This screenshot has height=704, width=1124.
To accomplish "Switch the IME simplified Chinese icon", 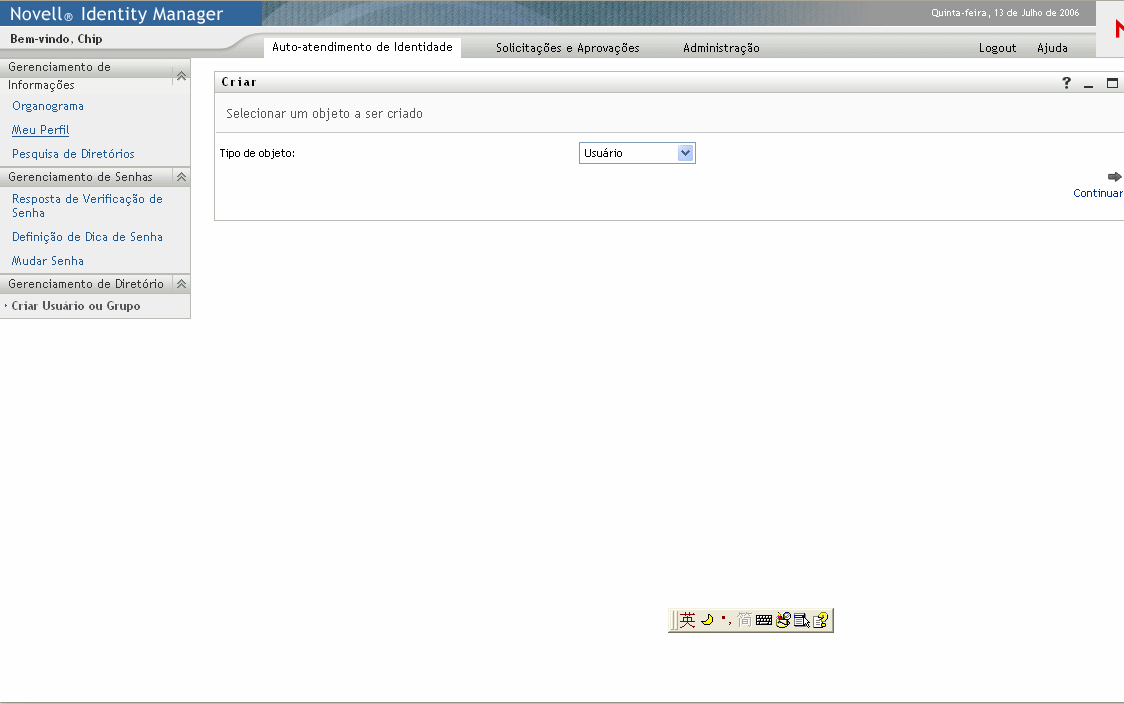I will tap(744, 620).
